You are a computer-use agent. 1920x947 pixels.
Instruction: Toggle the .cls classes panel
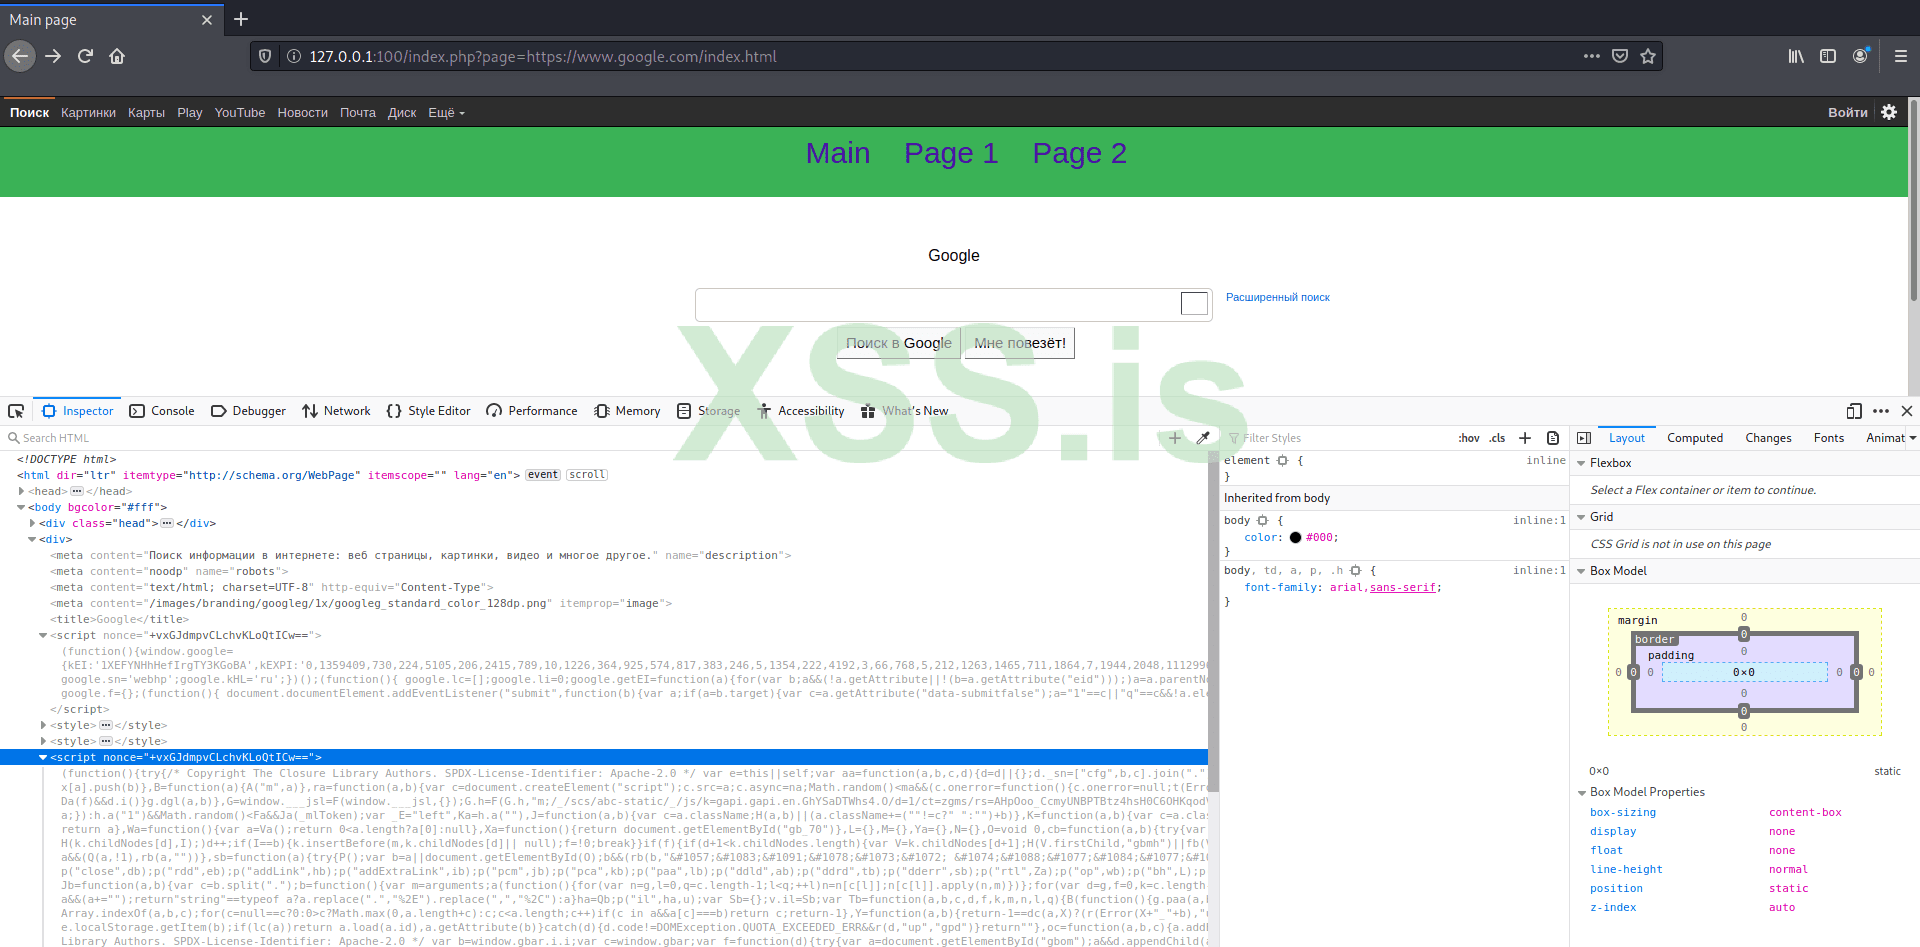1497,438
